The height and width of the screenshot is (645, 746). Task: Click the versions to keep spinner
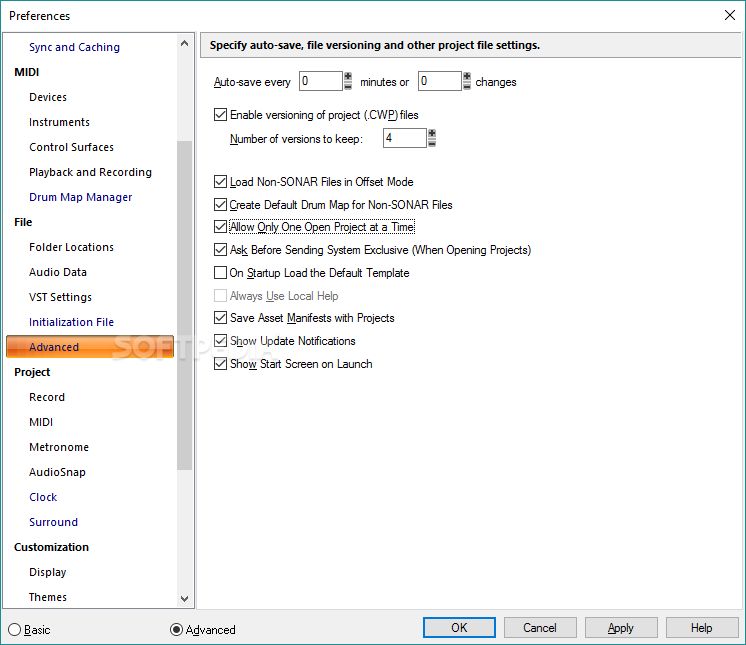click(432, 138)
